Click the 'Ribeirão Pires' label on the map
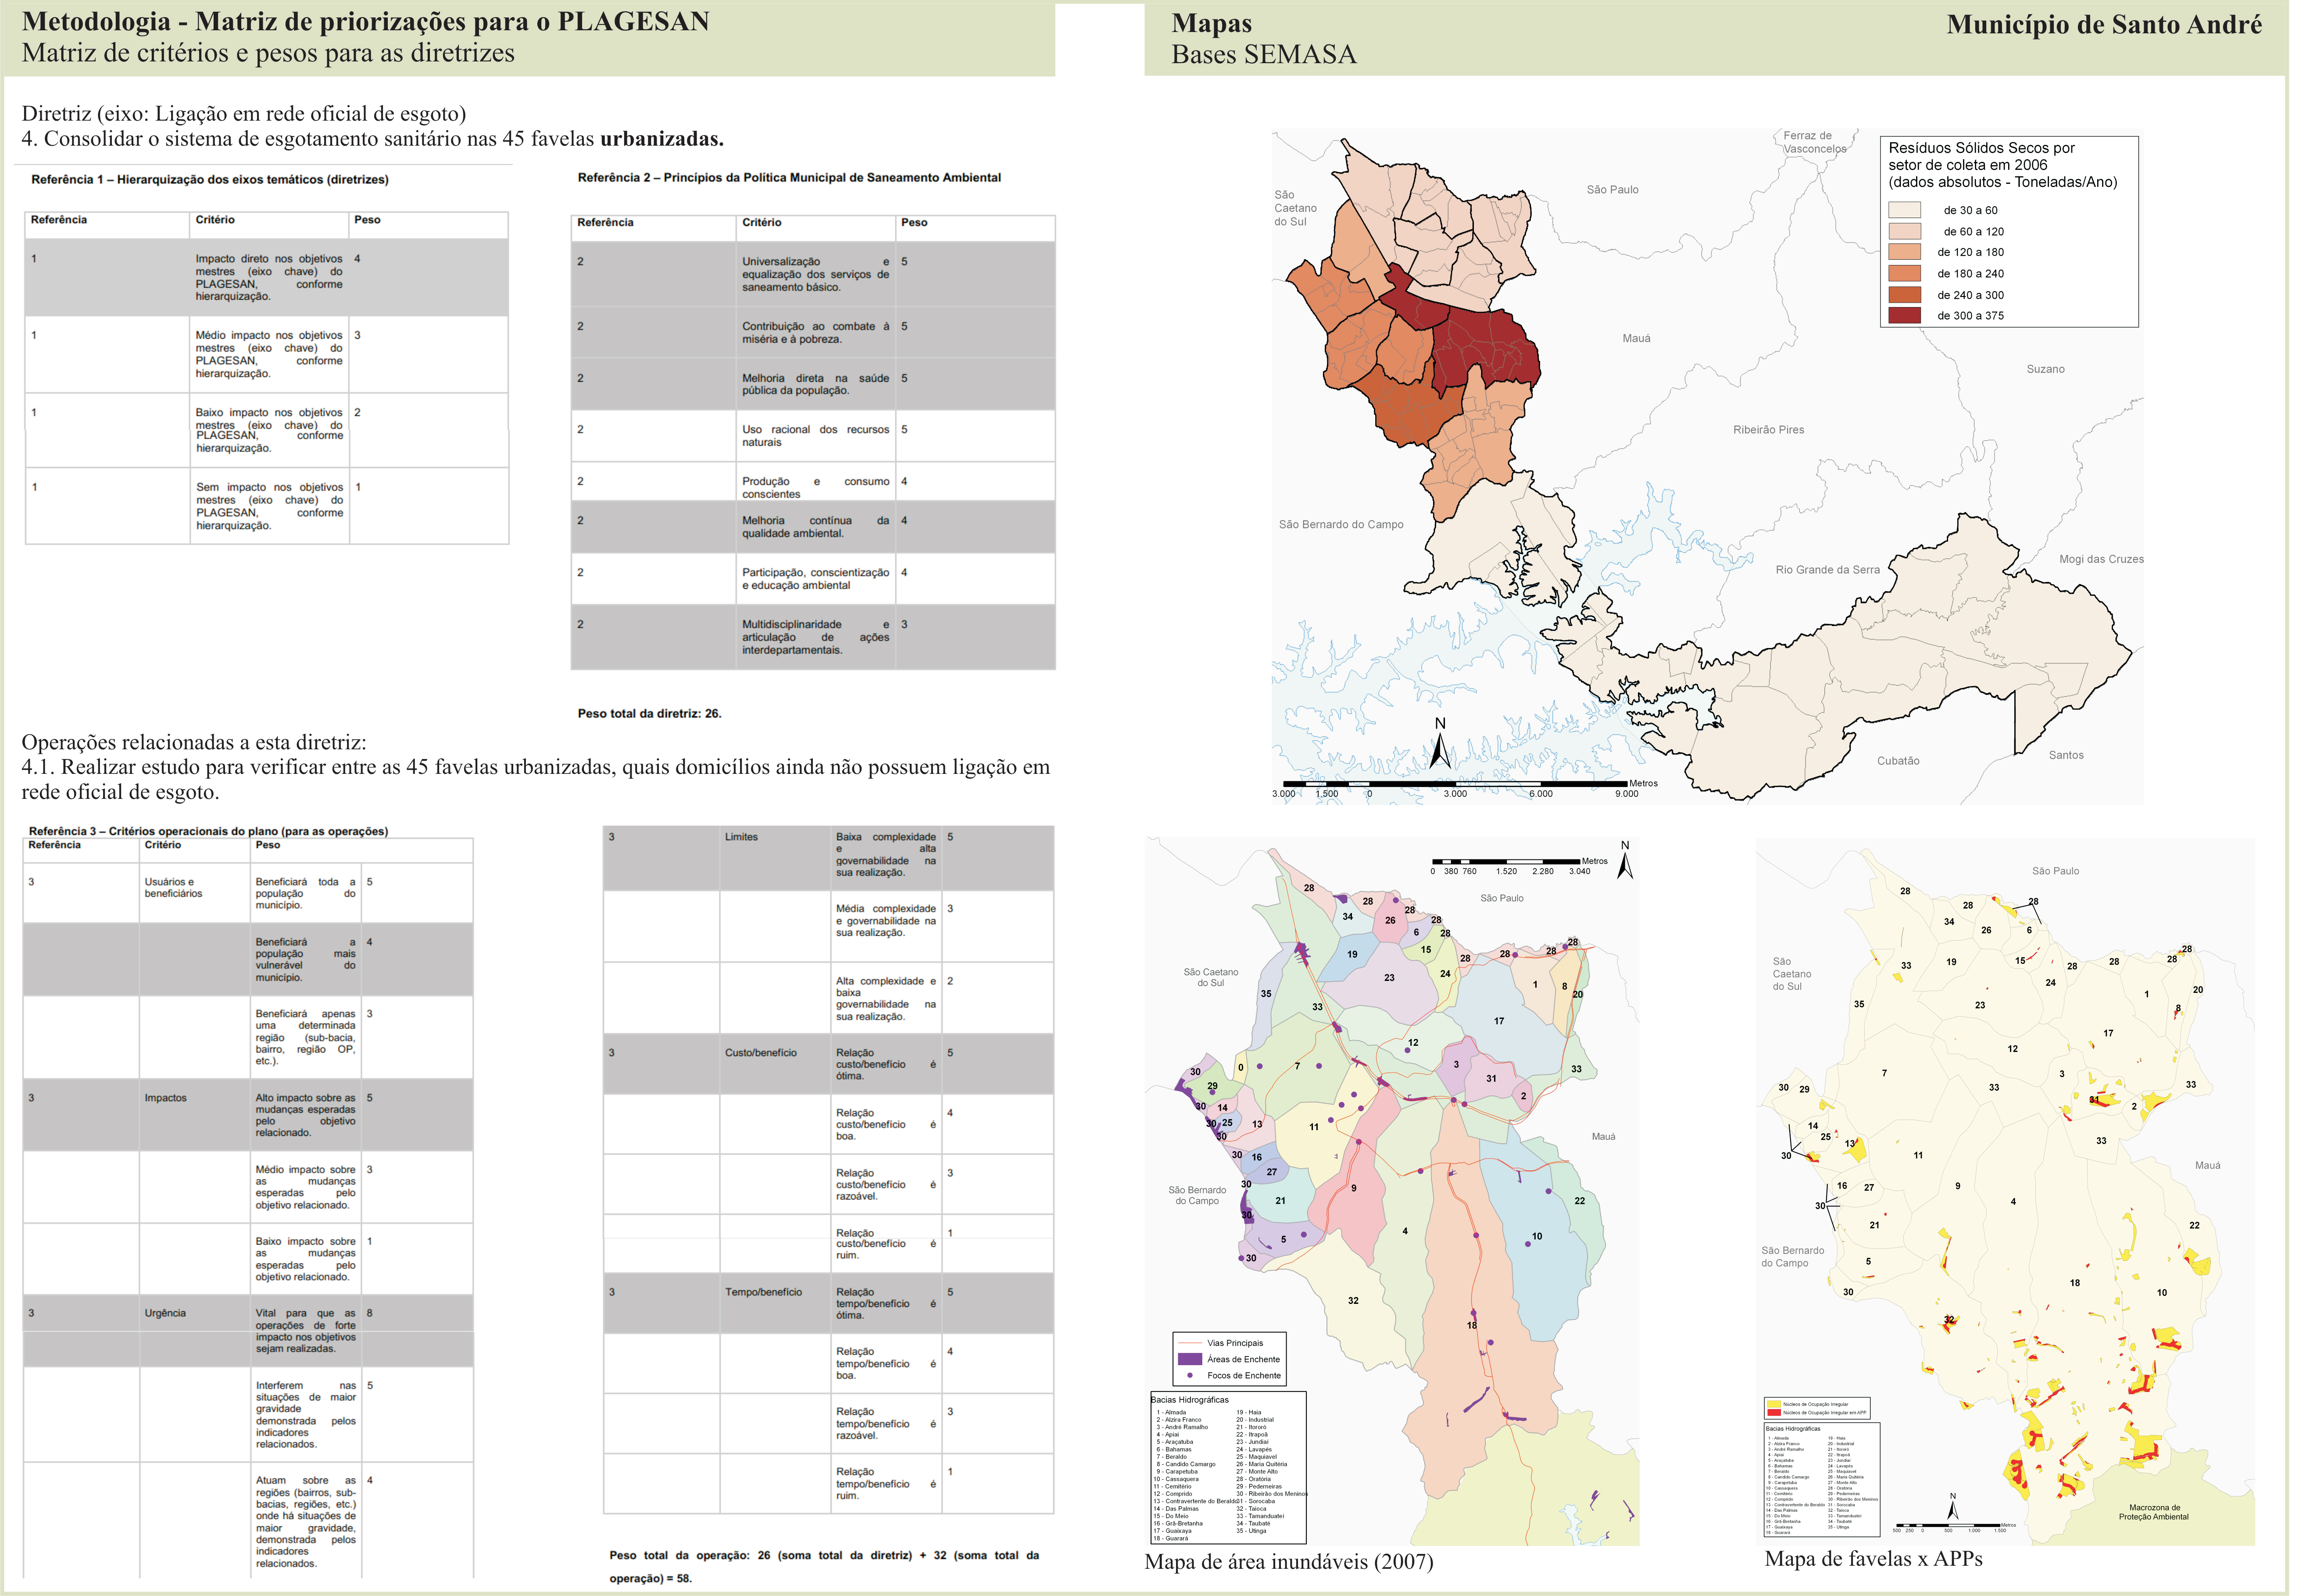This screenshot has width=2306, height=1596. coord(1768,430)
